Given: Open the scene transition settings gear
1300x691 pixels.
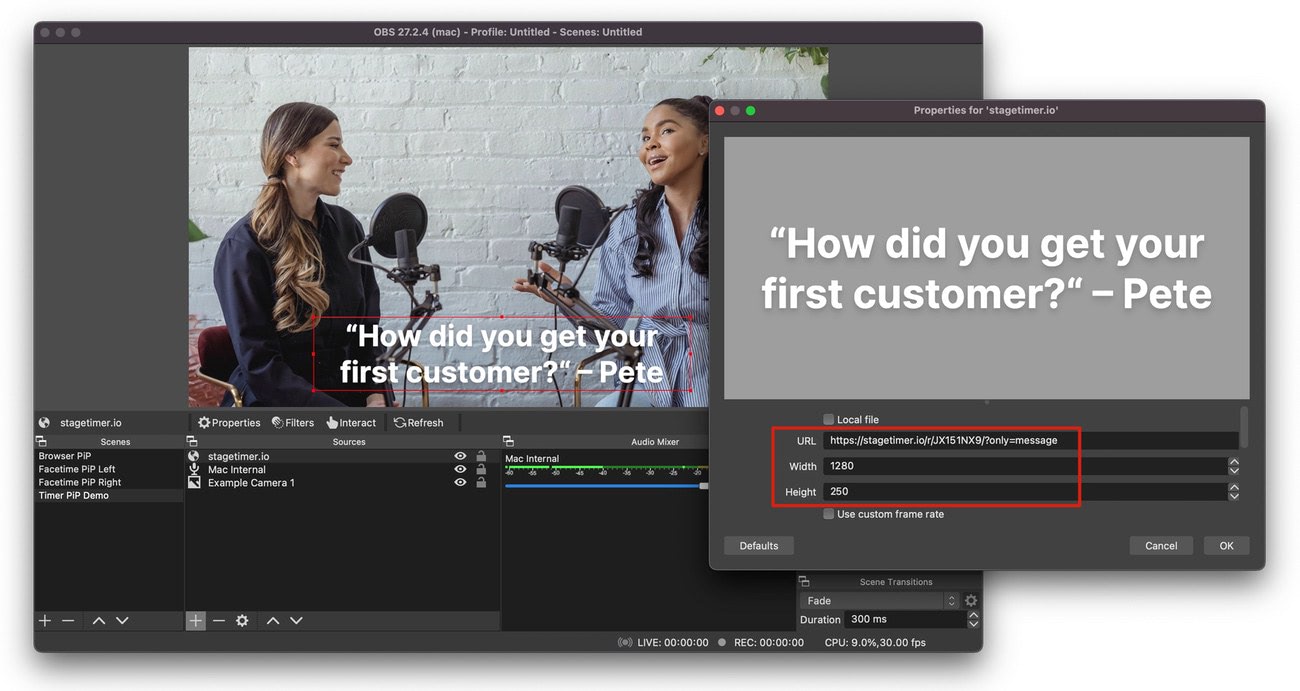Looking at the screenshot, I should pos(971,601).
